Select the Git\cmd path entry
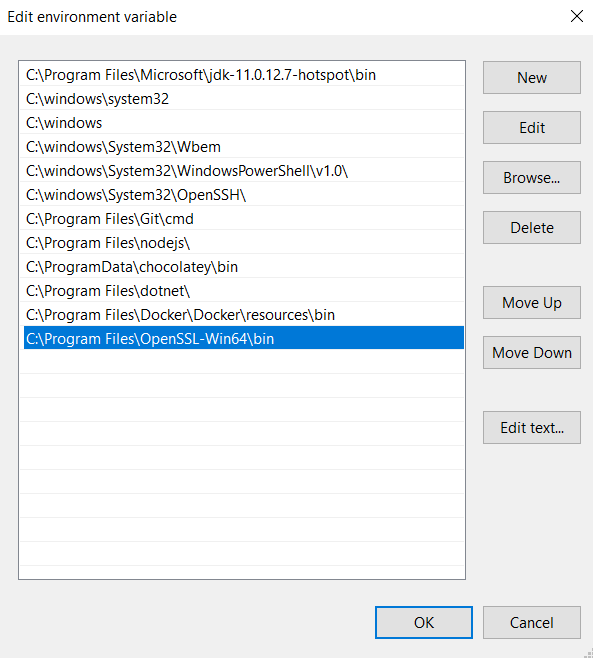593x658 pixels. pos(244,219)
